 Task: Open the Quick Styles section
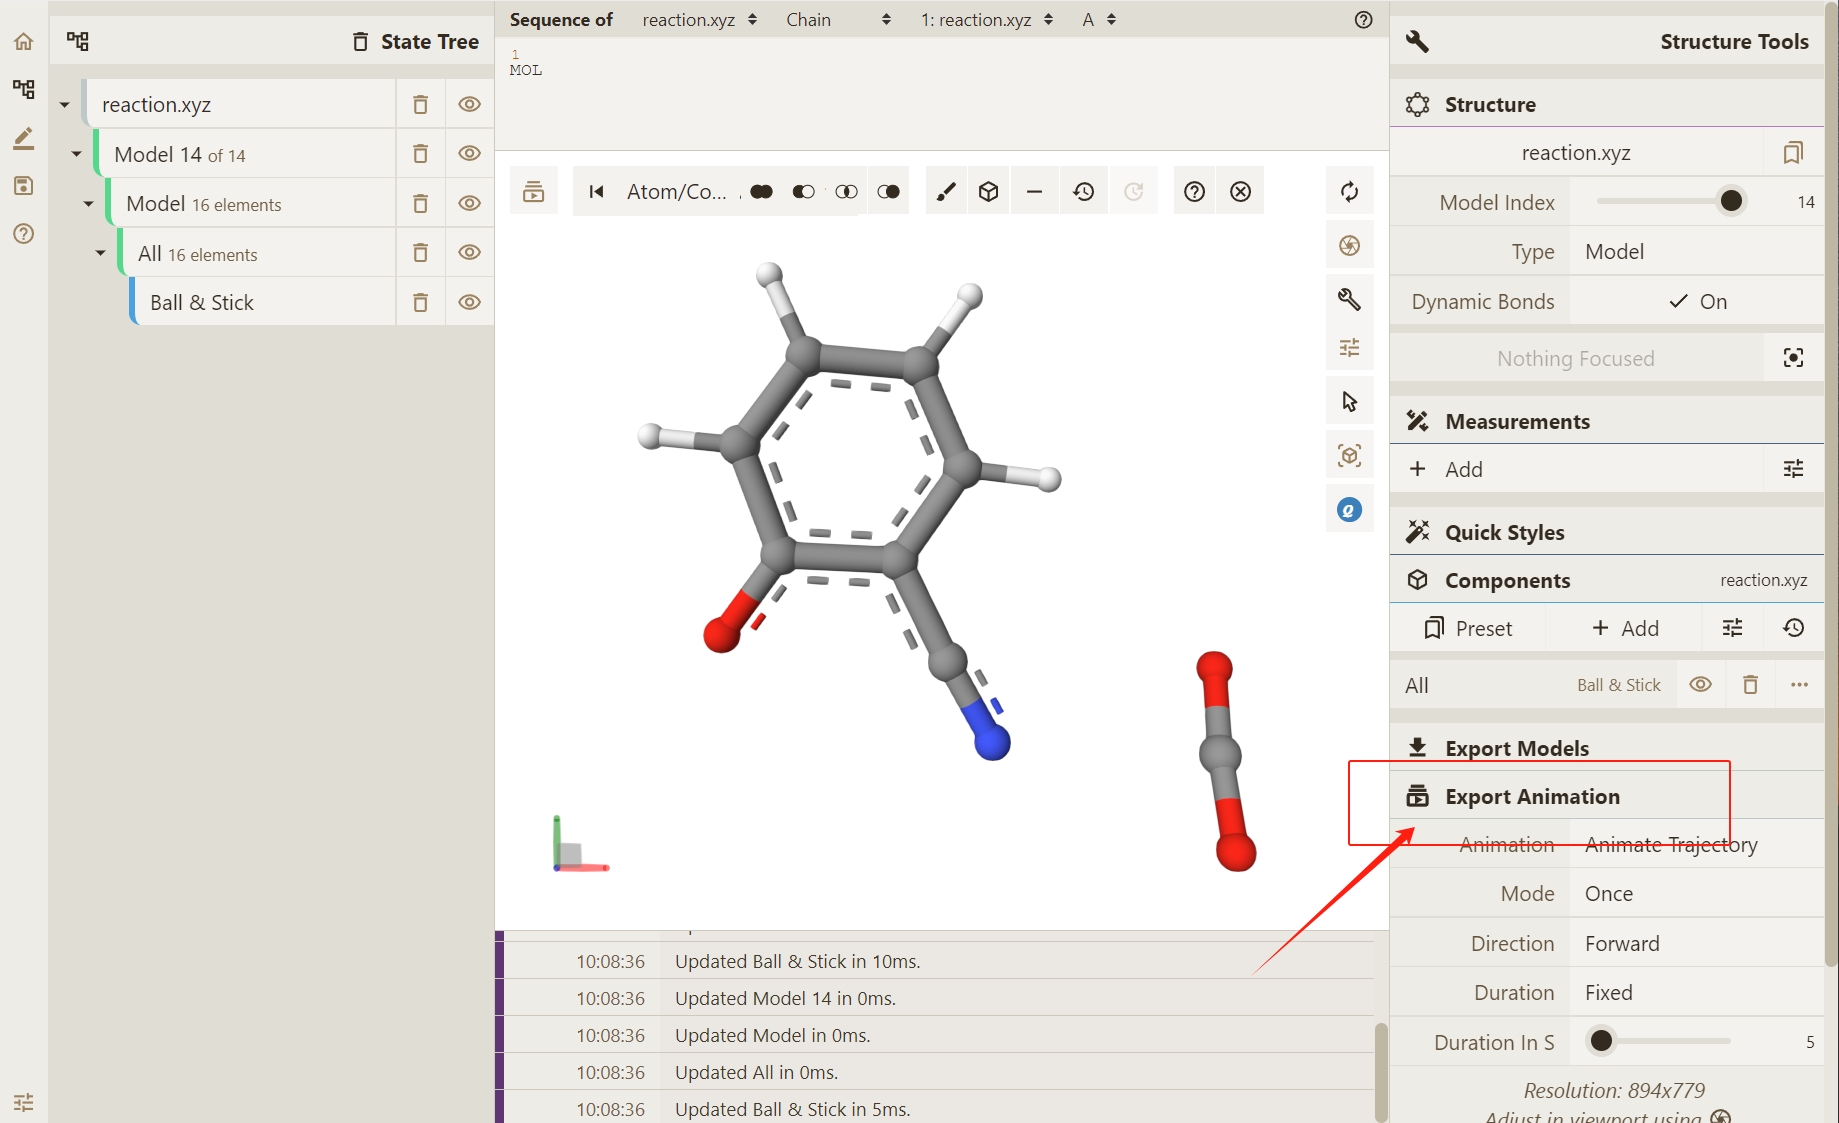pos(1504,532)
